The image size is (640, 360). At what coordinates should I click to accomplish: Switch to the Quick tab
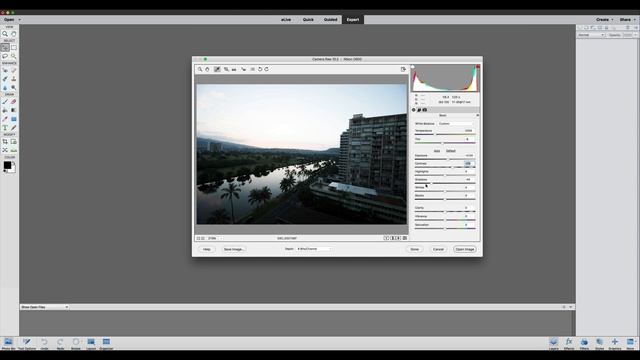[x=308, y=20]
